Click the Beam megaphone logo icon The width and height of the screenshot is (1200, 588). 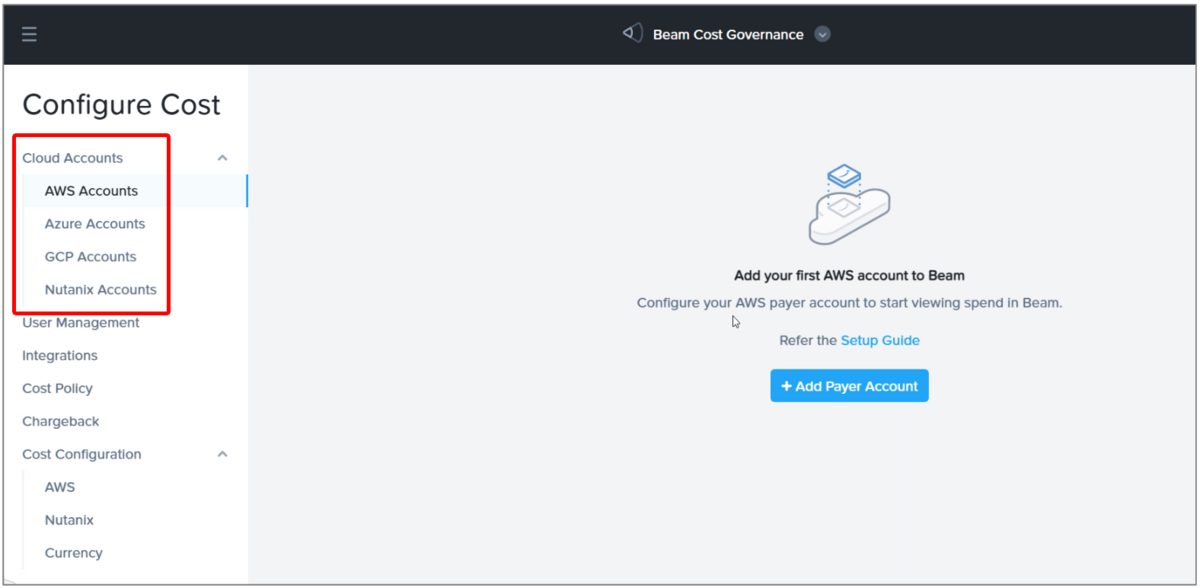tap(632, 34)
